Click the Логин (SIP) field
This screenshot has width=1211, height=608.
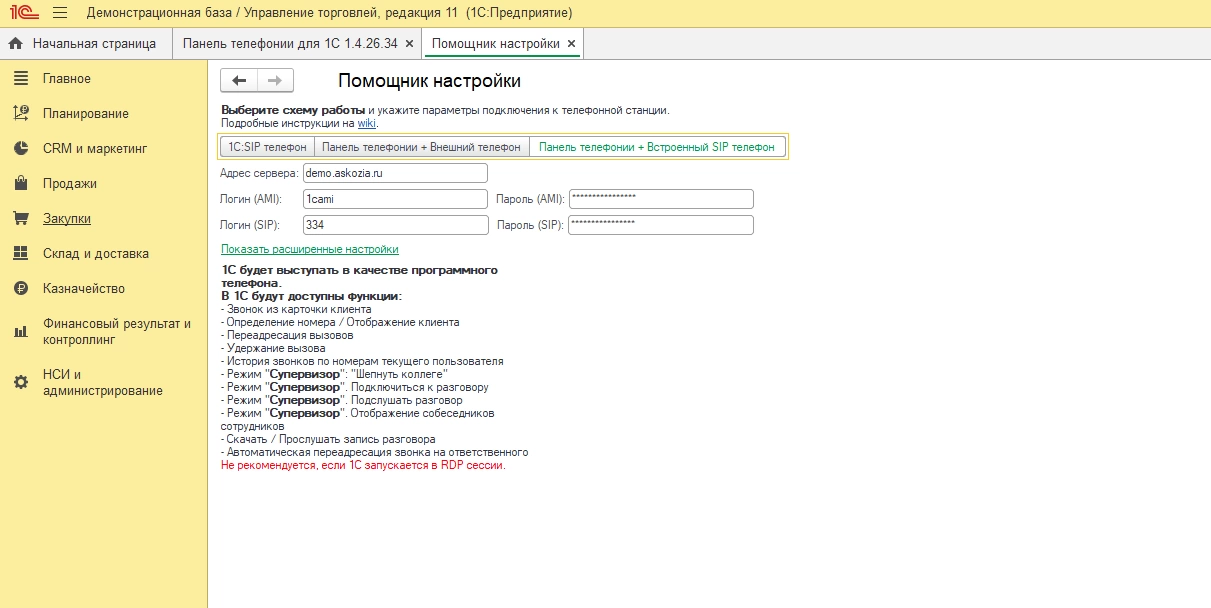(395, 225)
